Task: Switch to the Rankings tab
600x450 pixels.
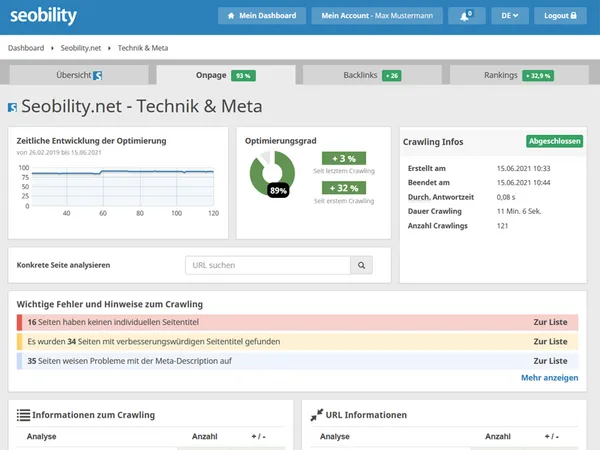Action: 518,75
